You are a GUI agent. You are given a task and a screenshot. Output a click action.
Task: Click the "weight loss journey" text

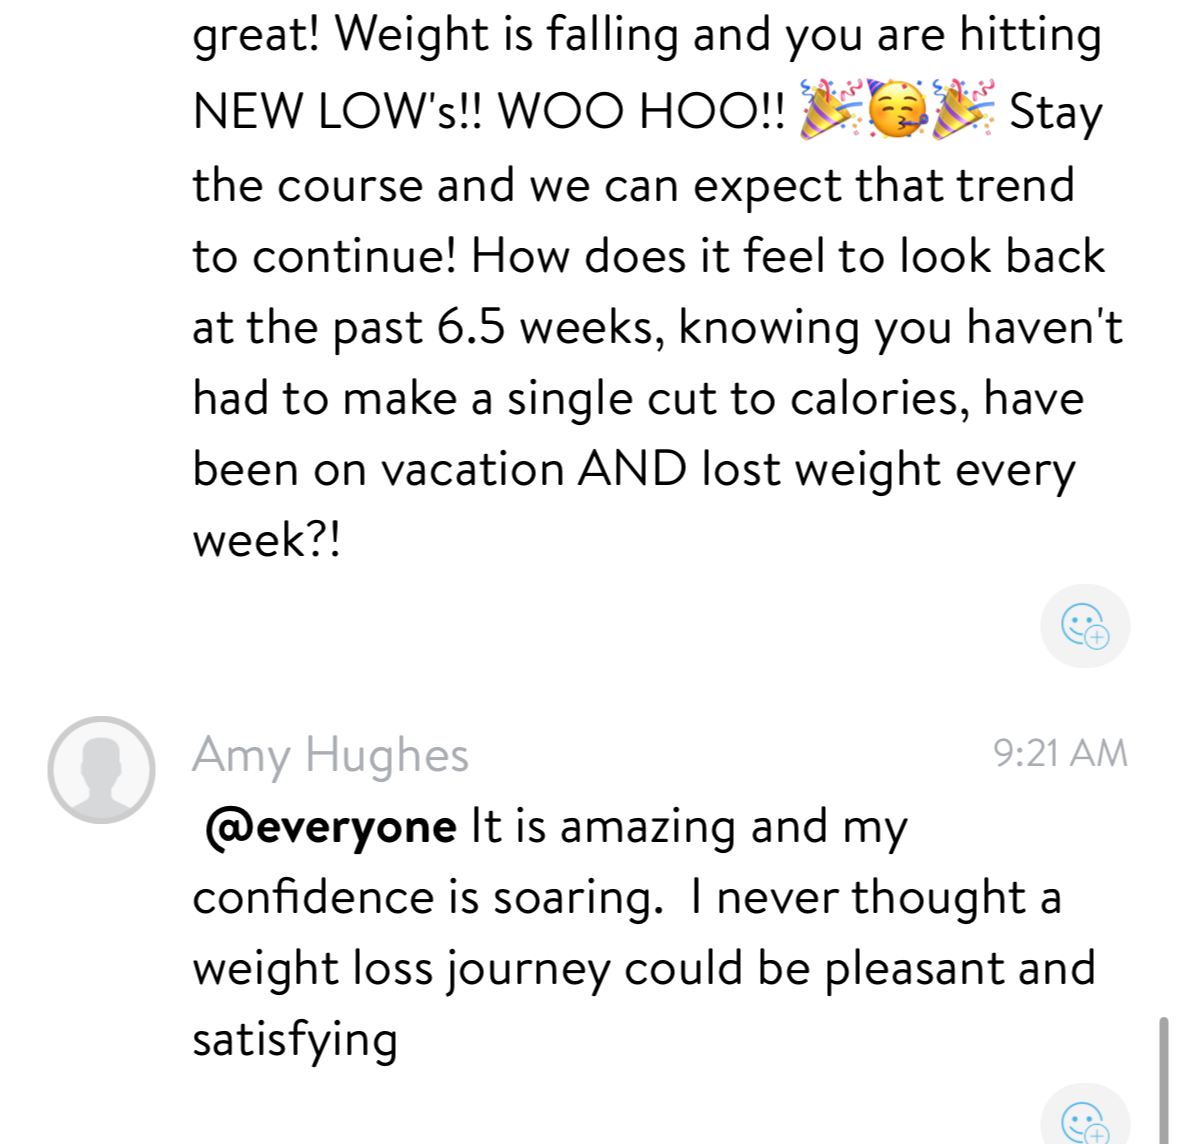click(x=401, y=969)
